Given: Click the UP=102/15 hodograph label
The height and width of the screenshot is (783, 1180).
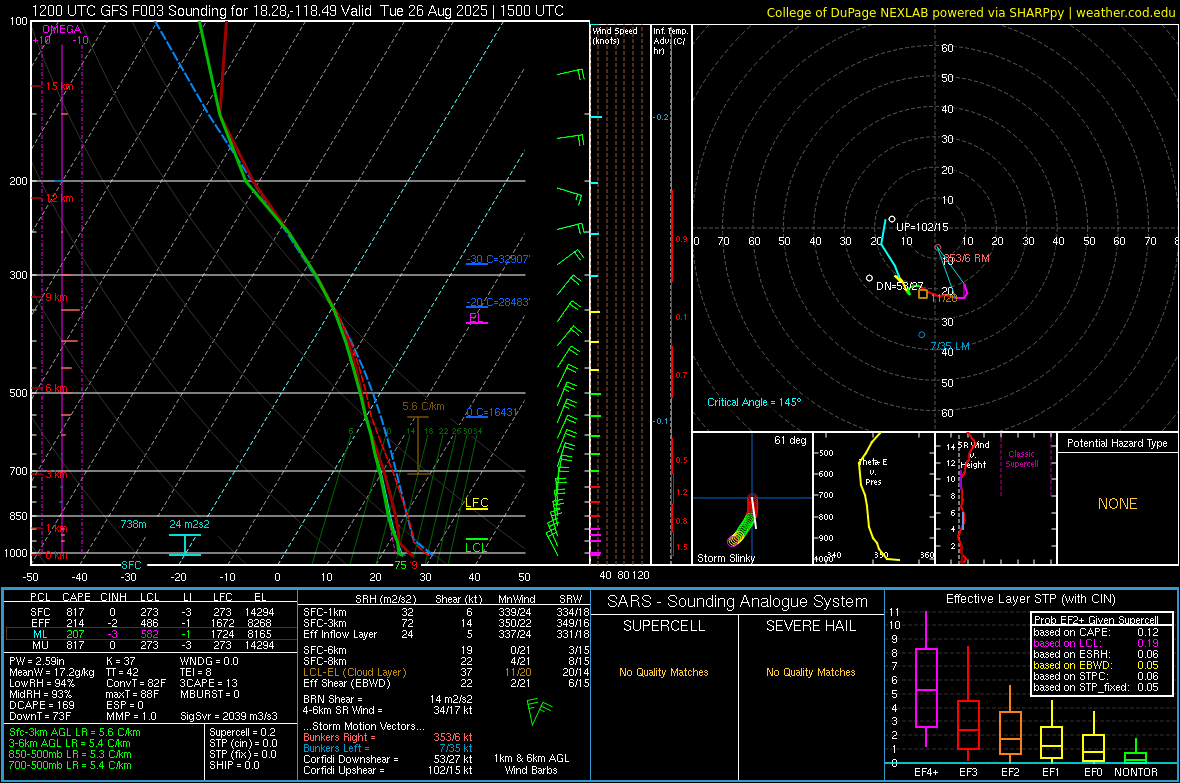Looking at the screenshot, I should [x=922, y=227].
